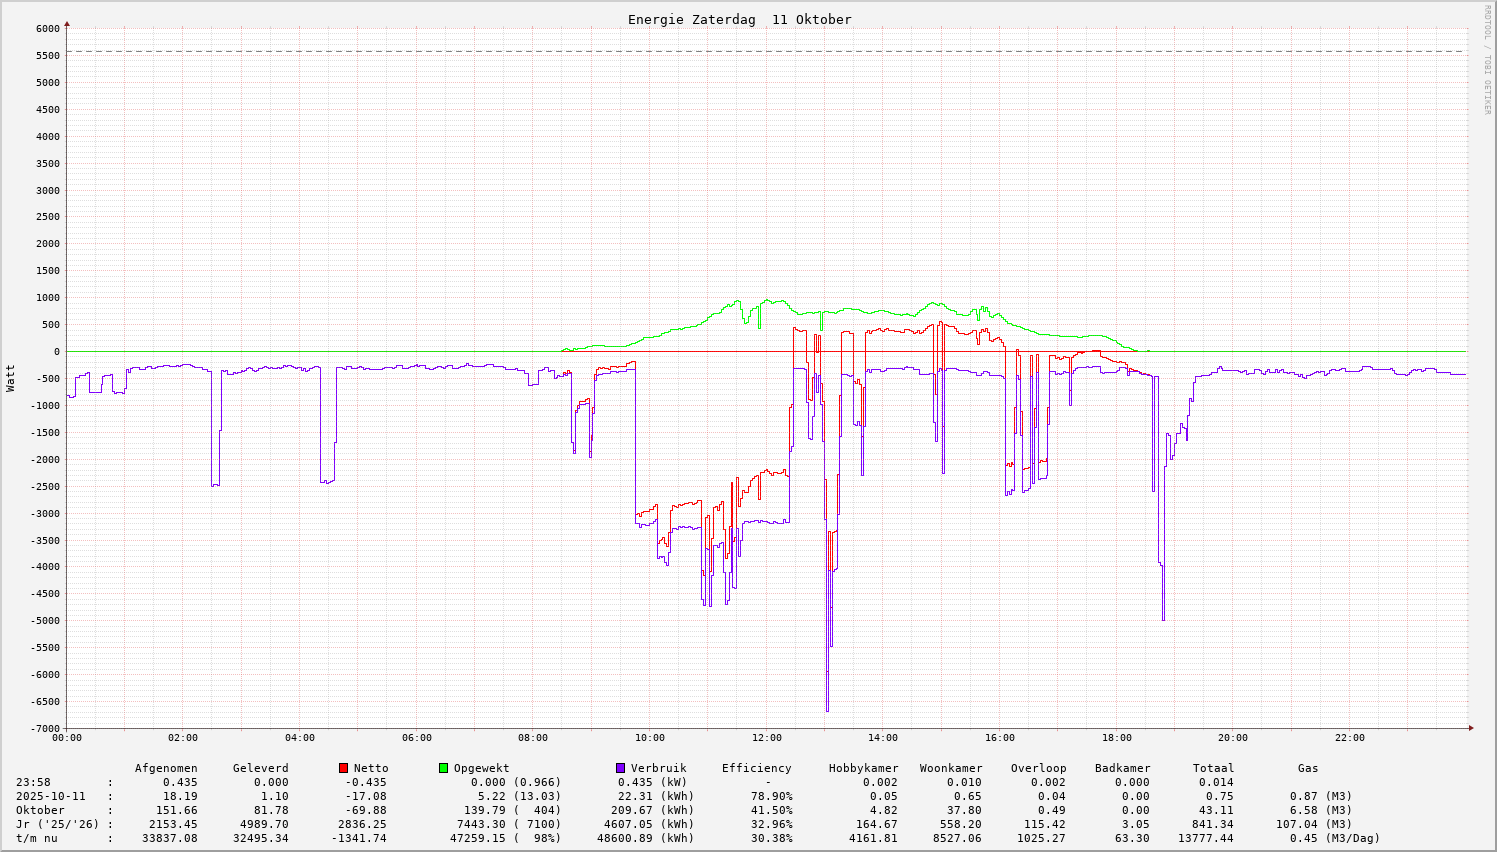The height and width of the screenshot is (852, 1497).
Task: Click the Afgenomen column header
Action: [x=166, y=768]
